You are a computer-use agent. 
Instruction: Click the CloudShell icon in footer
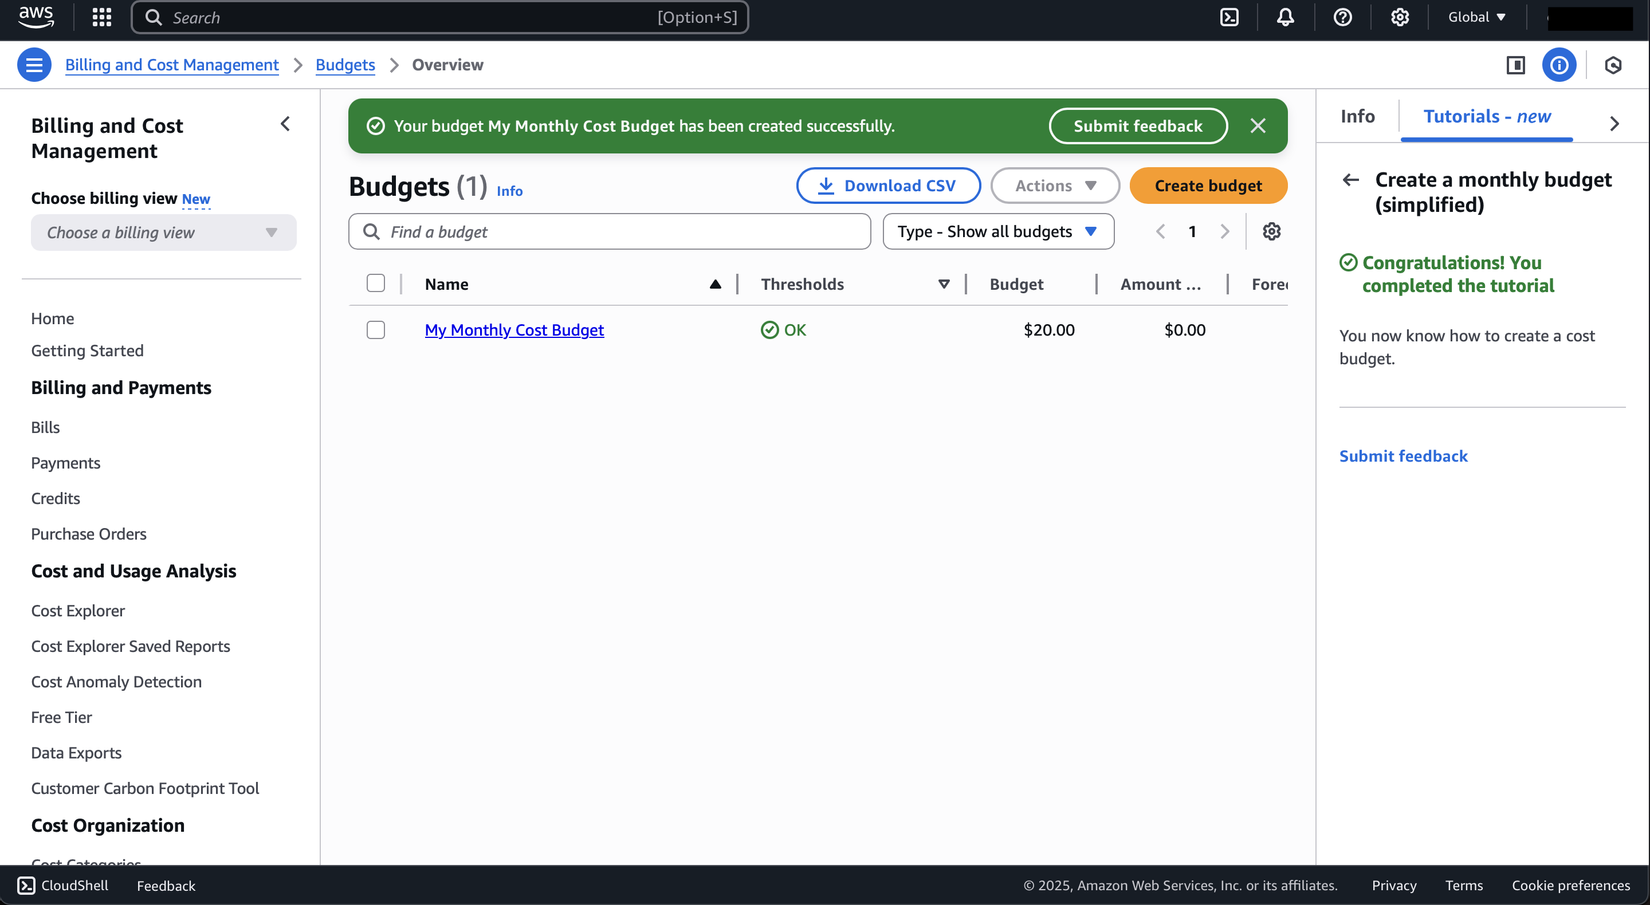(x=26, y=886)
